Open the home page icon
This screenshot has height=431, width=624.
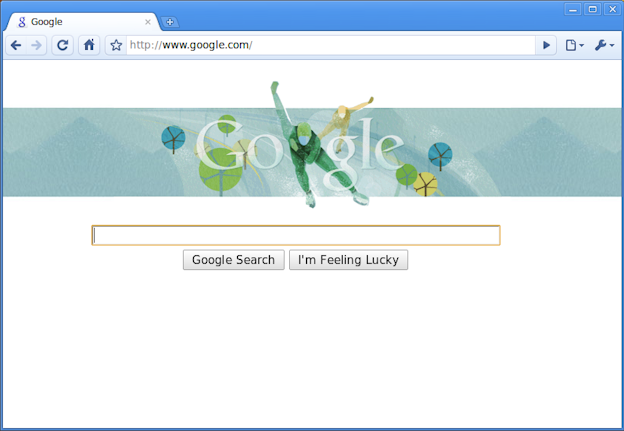89,45
